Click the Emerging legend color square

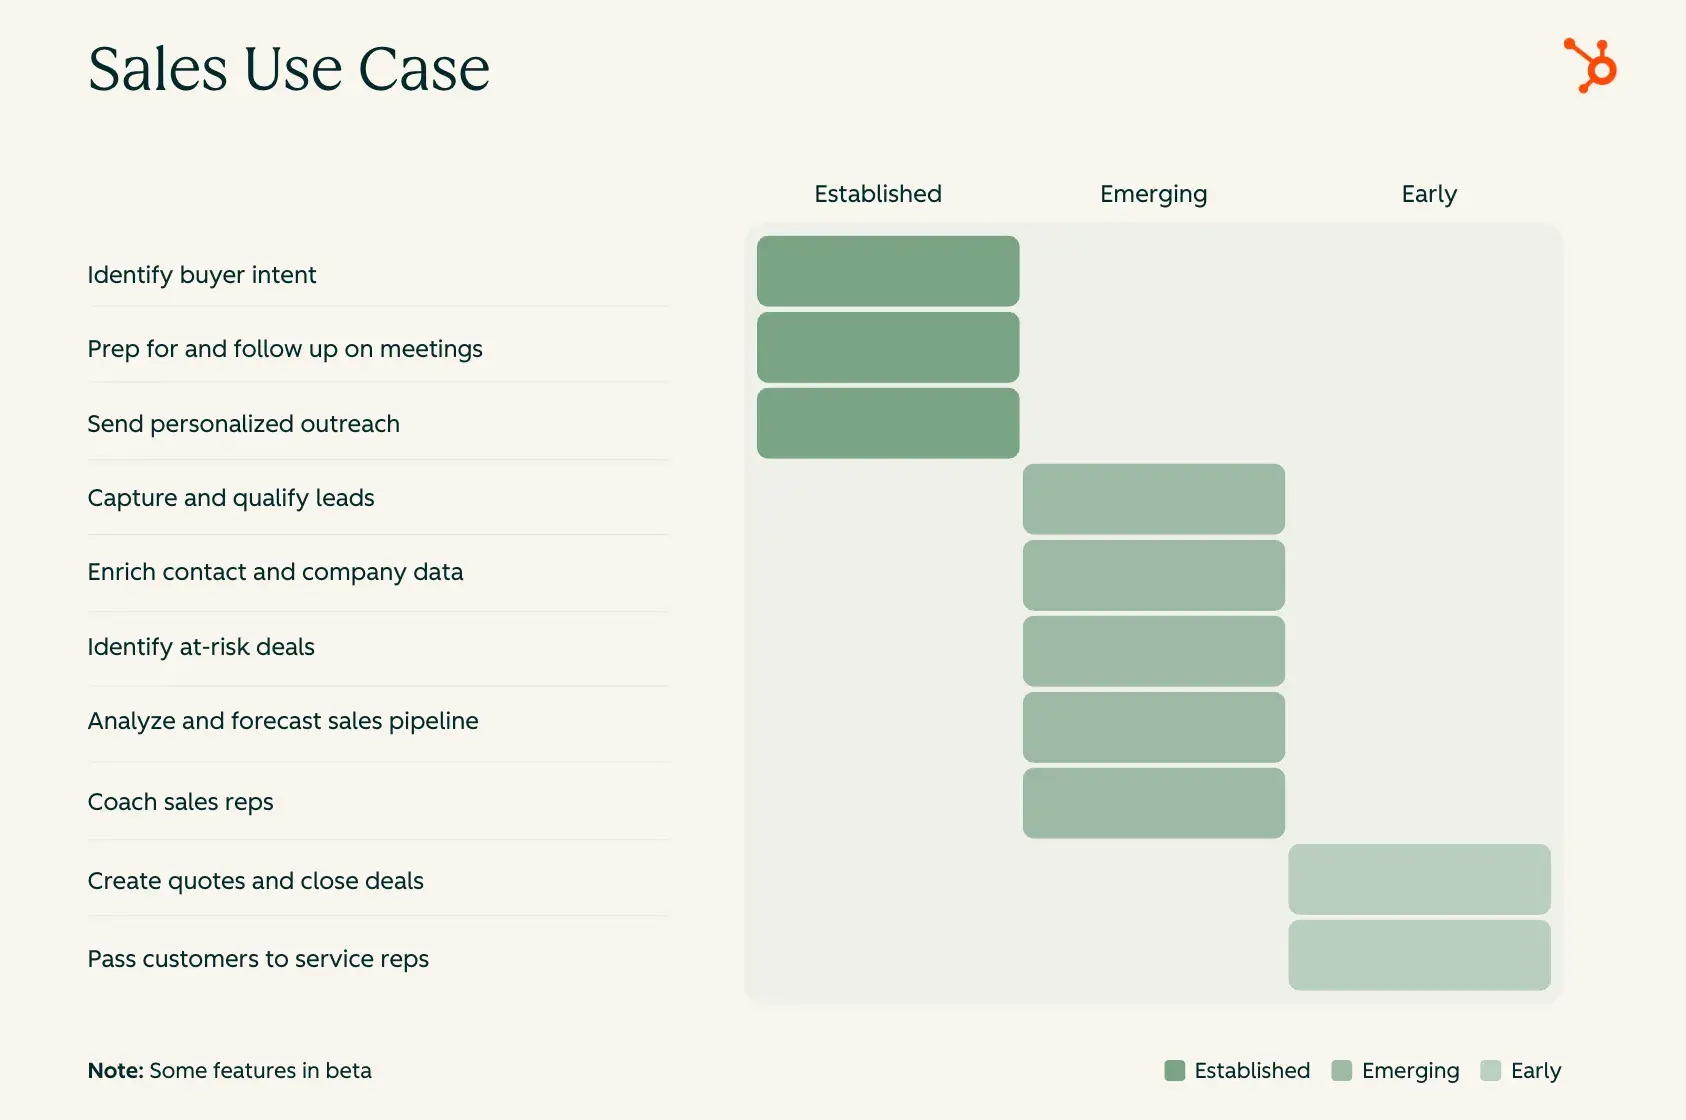[1342, 1071]
